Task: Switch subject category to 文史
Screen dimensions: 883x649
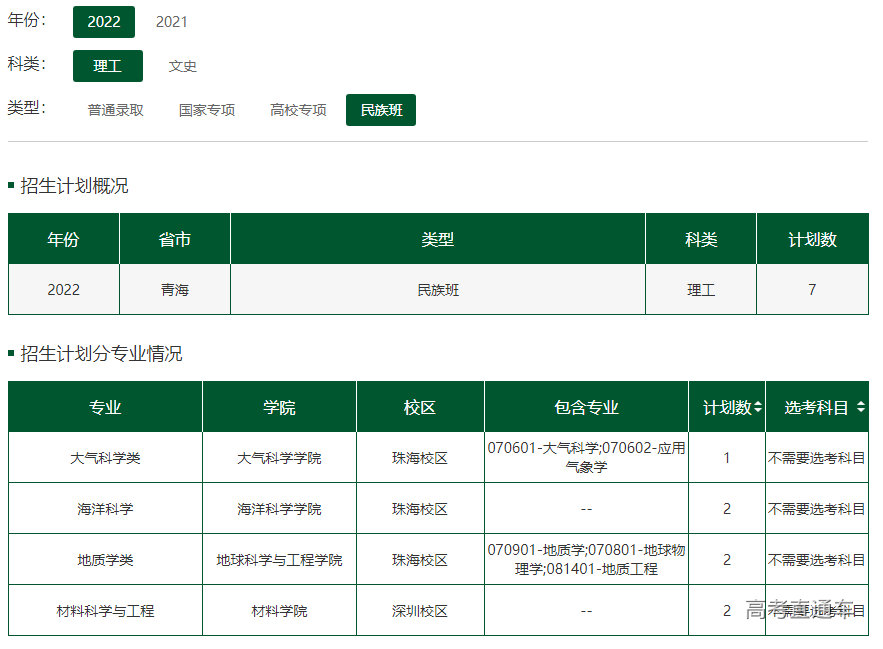Action: [x=182, y=66]
